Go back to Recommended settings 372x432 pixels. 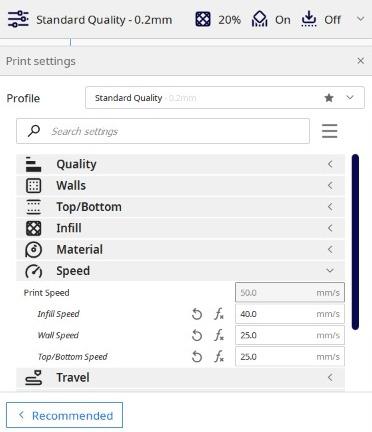point(64,415)
